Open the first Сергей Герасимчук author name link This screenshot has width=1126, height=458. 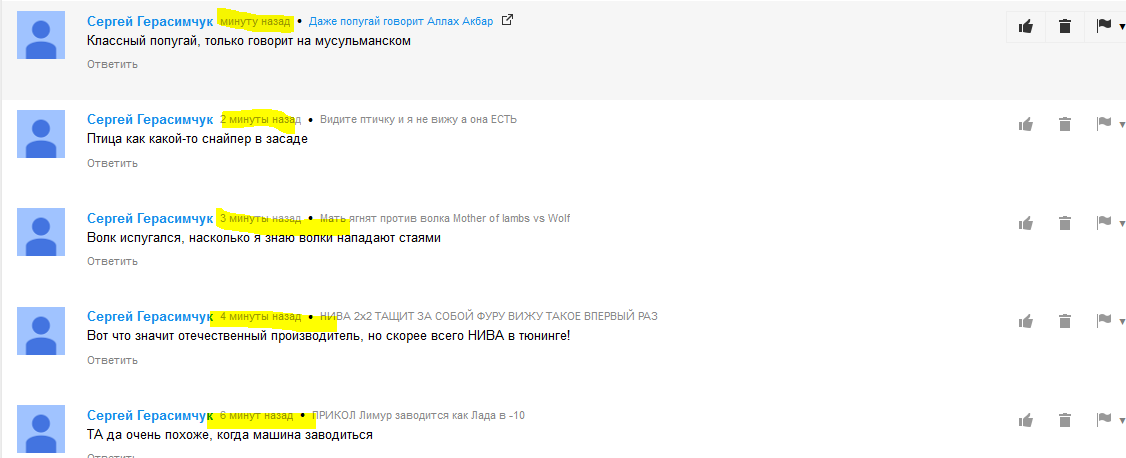pos(150,21)
